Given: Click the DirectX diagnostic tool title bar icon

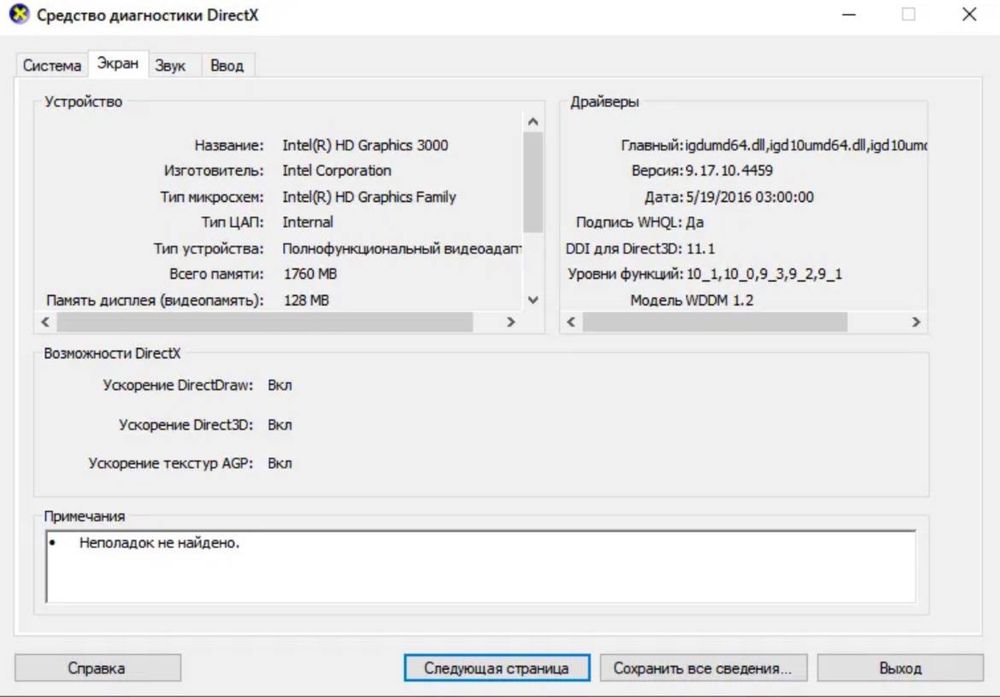Looking at the screenshot, I should [x=19, y=14].
